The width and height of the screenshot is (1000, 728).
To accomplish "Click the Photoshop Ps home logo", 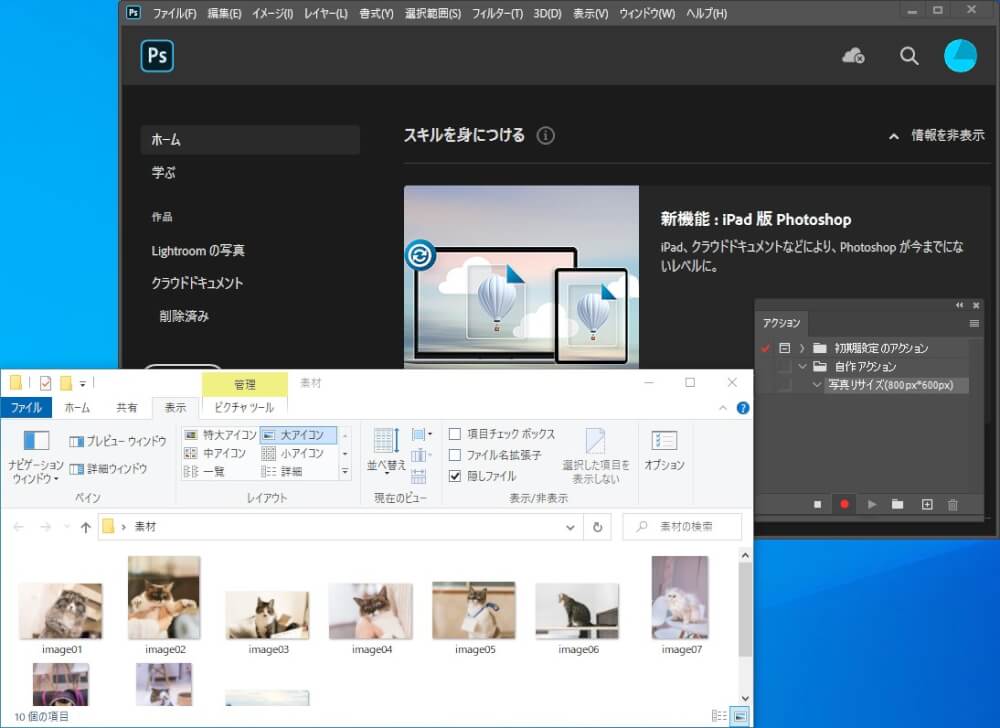I will point(157,55).
